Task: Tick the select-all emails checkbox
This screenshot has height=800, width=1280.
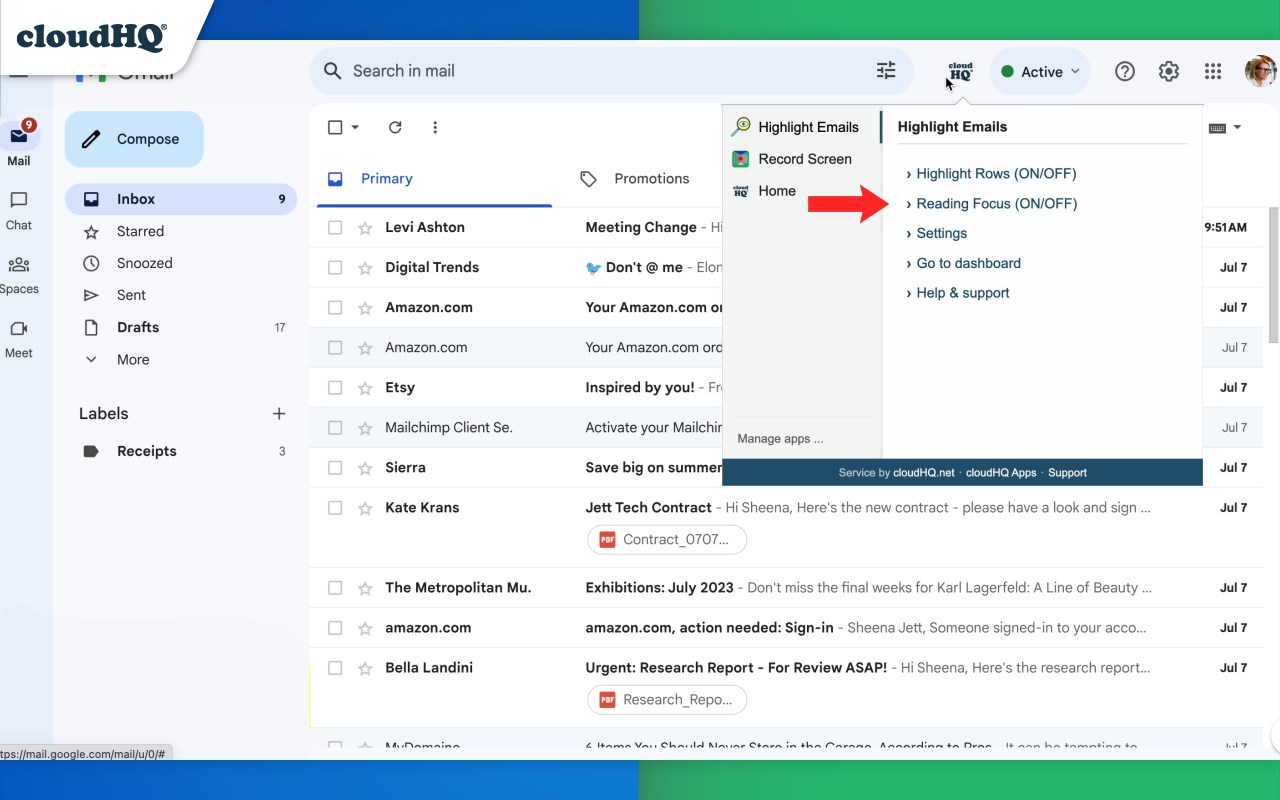Action: pos(335,127)
